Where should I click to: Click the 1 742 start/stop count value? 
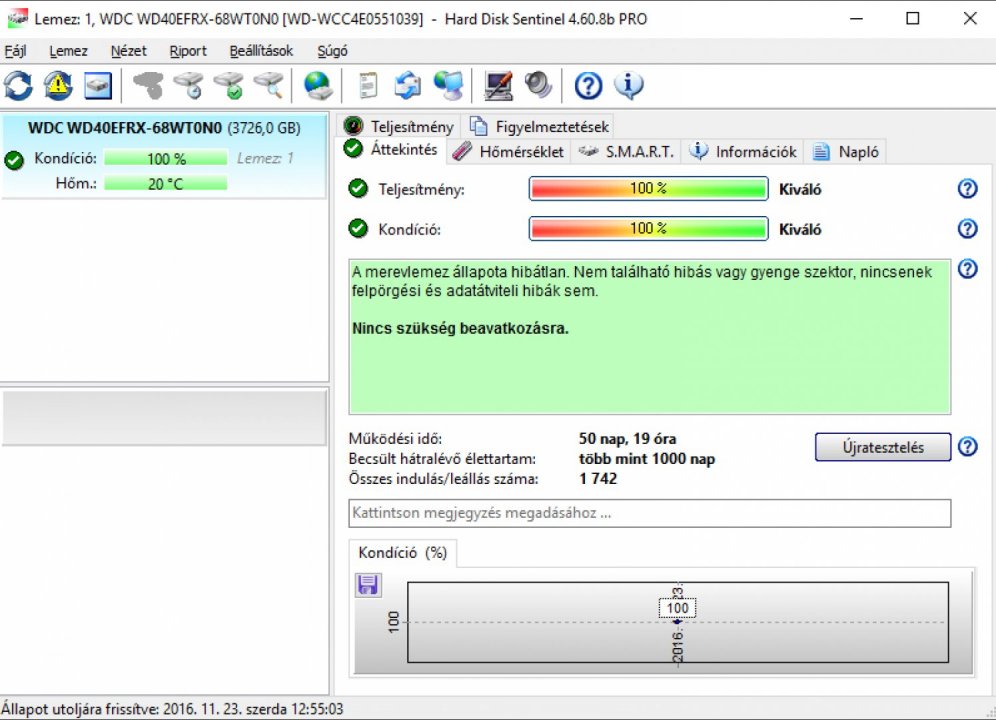coord(598,479)
